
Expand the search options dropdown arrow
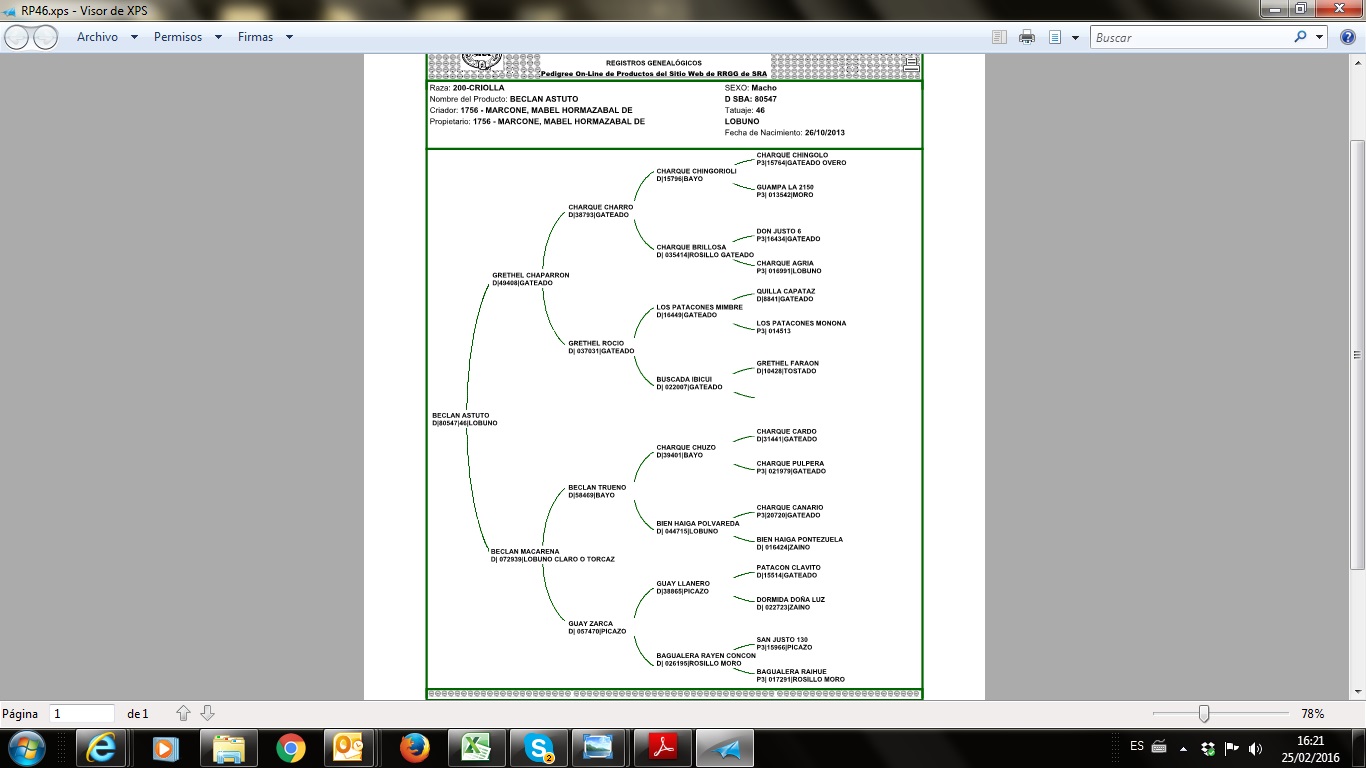click(x=1319, y=37)
